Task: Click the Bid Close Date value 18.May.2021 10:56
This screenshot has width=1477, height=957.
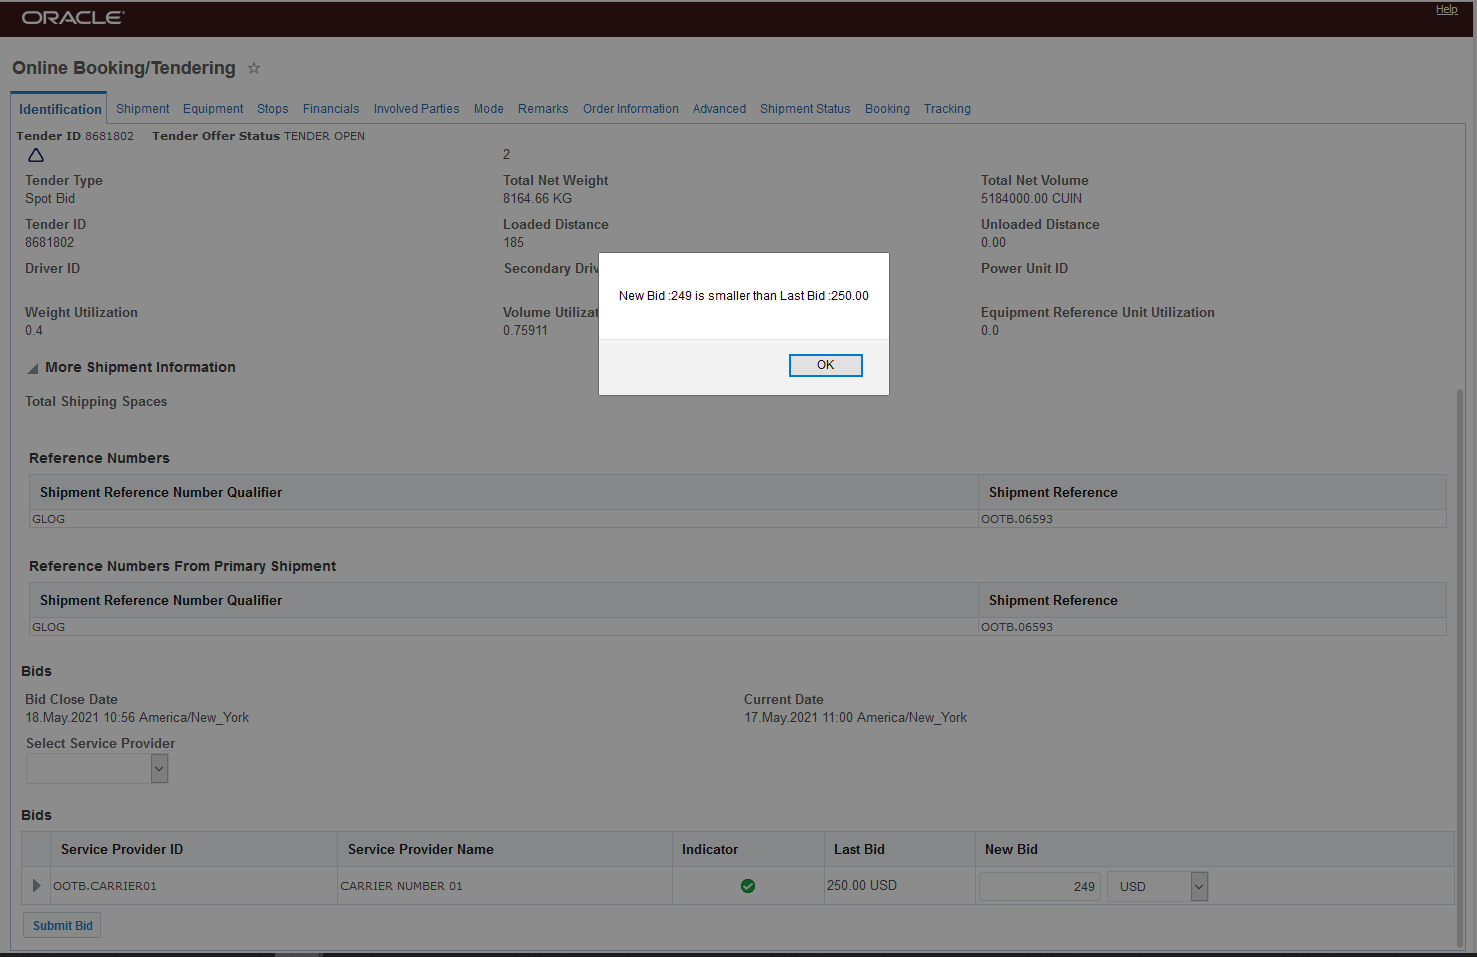Action: (x=137, y=718)
